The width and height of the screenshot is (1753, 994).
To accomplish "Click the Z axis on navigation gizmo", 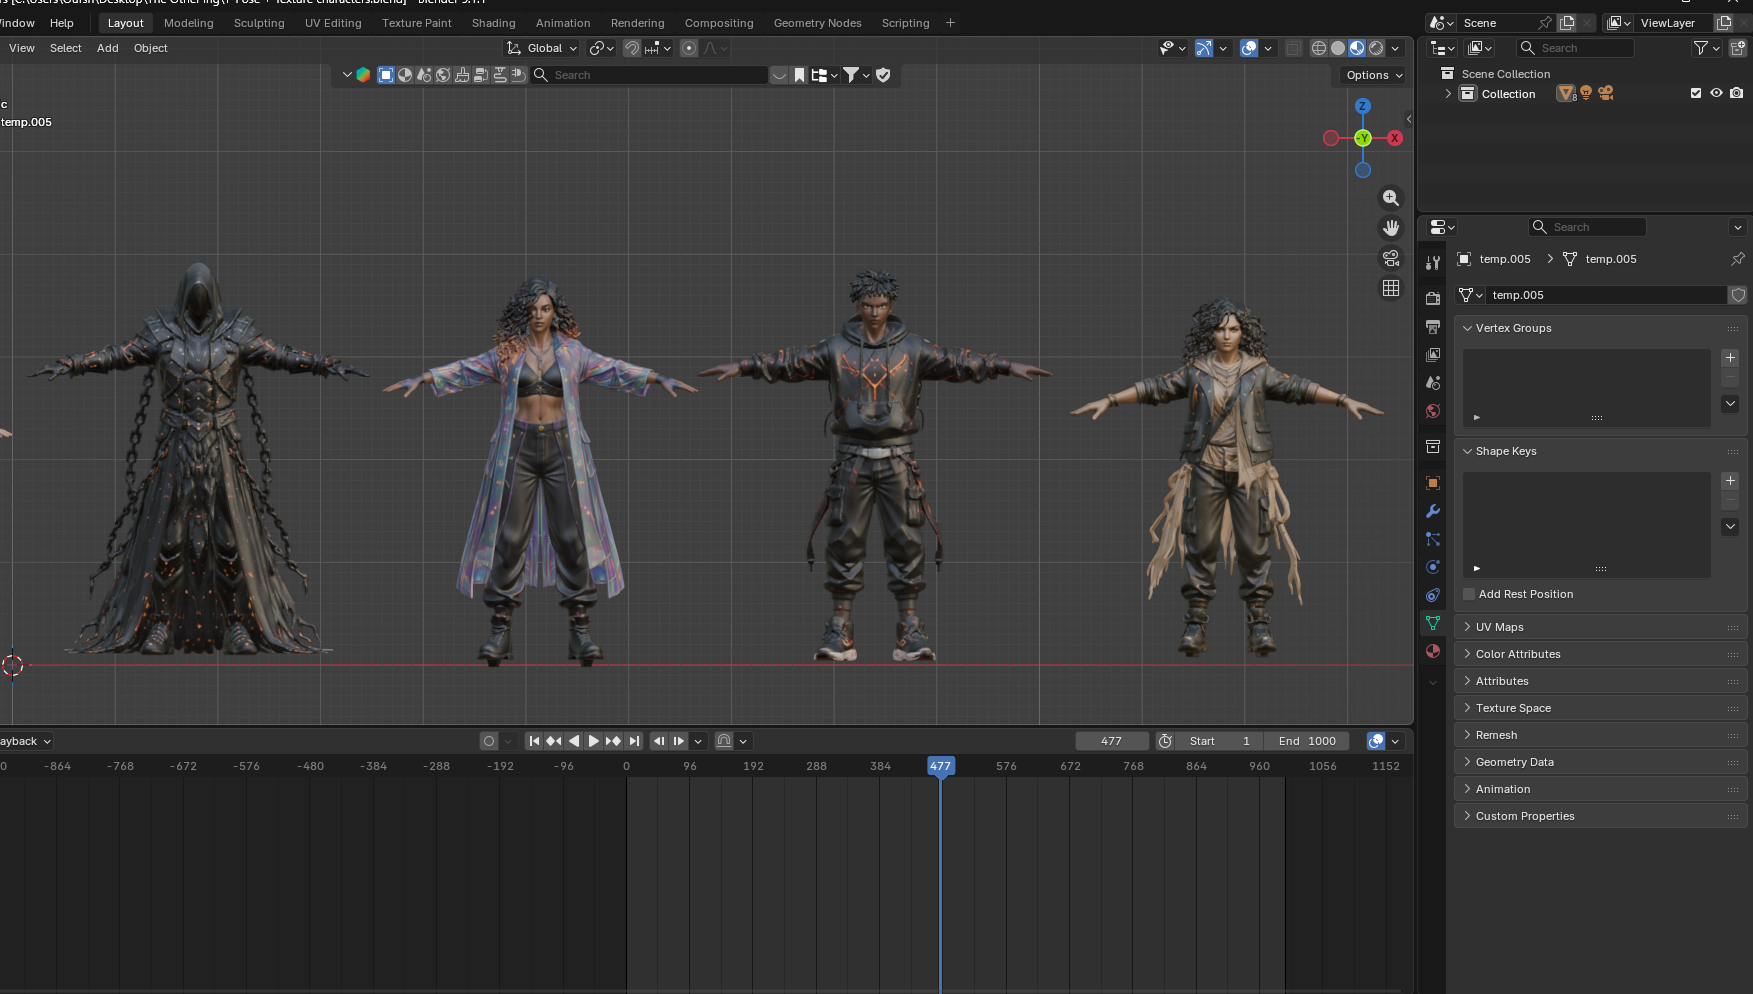I will pos(1362,106).
